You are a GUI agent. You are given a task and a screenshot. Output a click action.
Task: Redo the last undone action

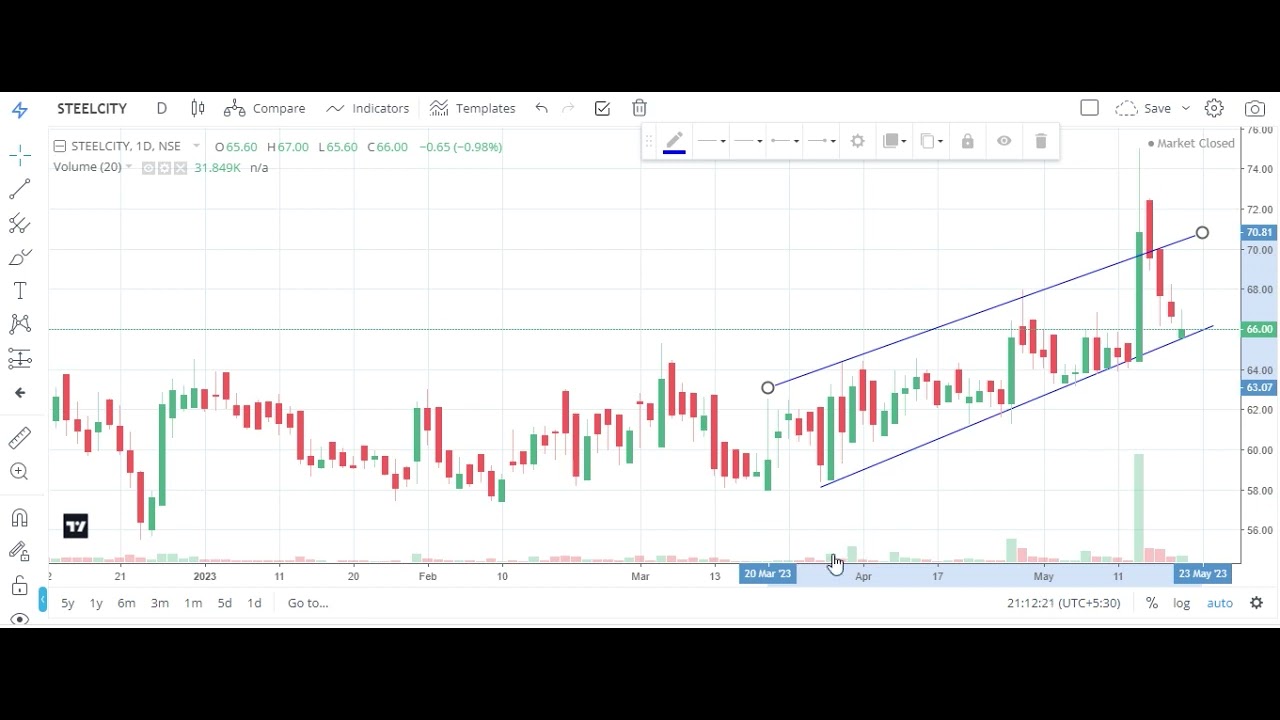coord(568,108)
